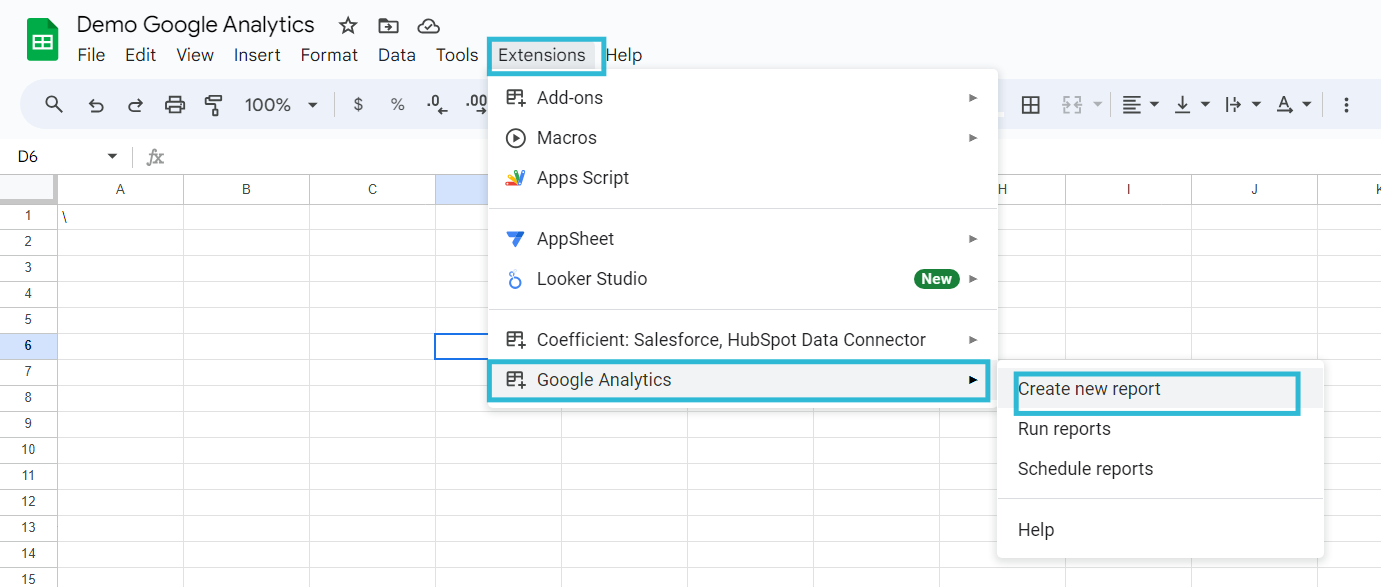Viewport: 1381px width, 587px height.
Task: Open the Help menu in menu bar
Action: (624, 55)
